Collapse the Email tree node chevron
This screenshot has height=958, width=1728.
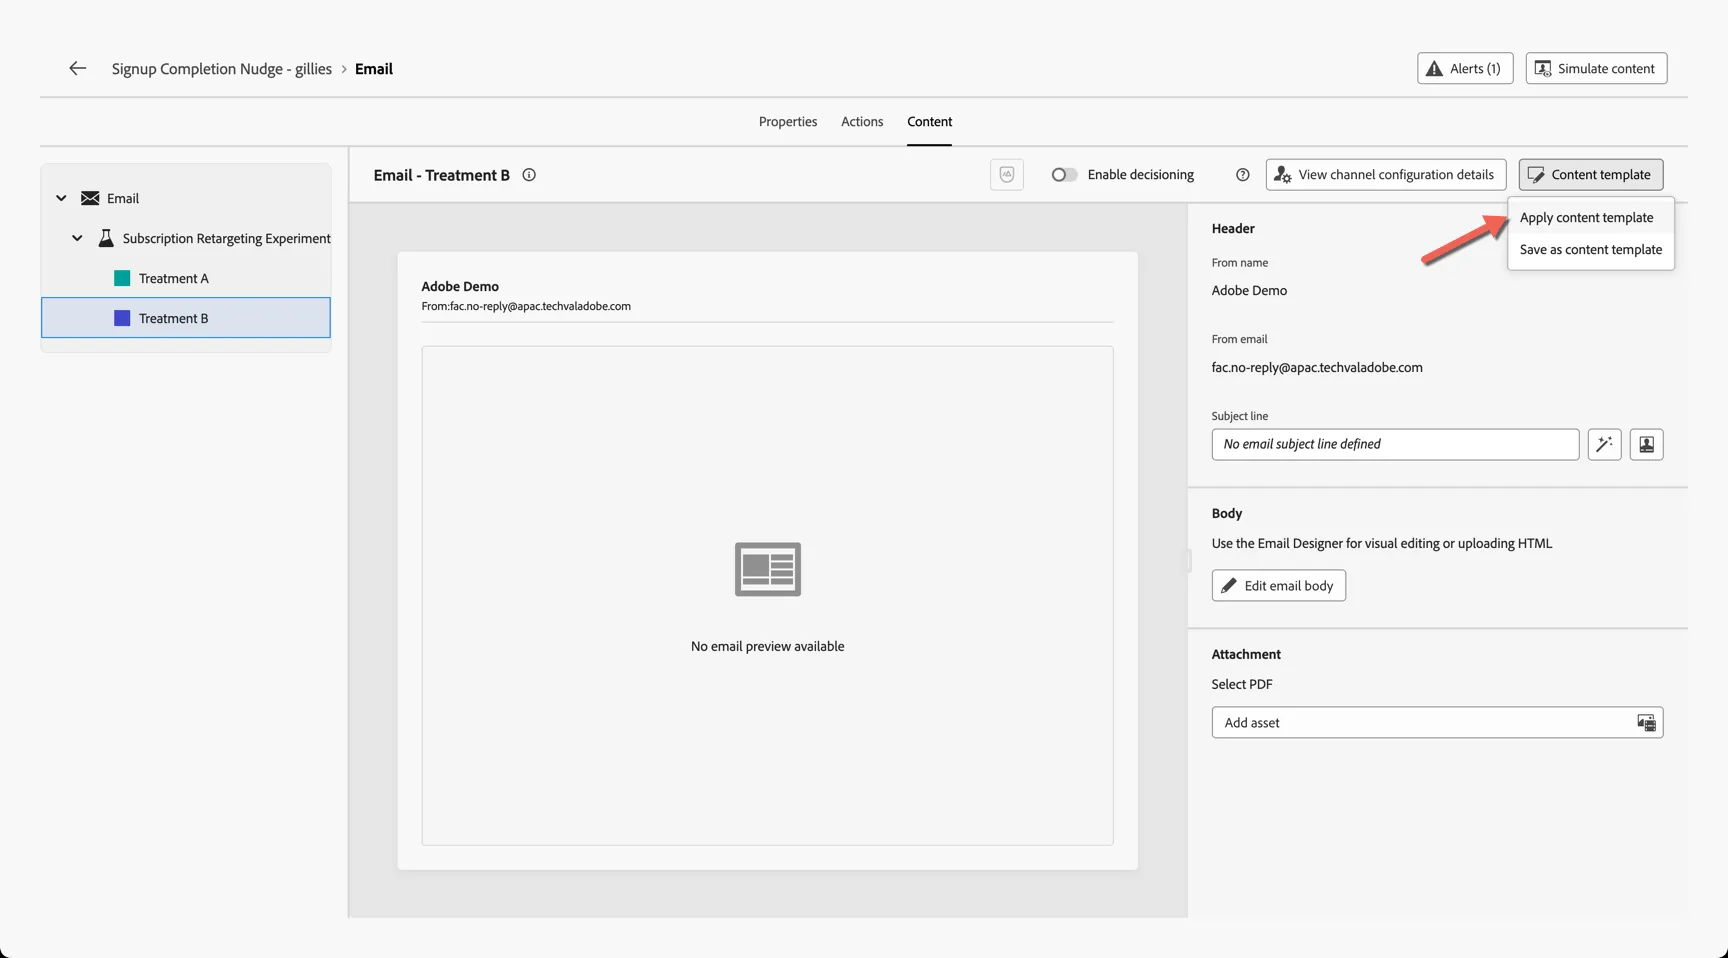(x=61, y=198)
